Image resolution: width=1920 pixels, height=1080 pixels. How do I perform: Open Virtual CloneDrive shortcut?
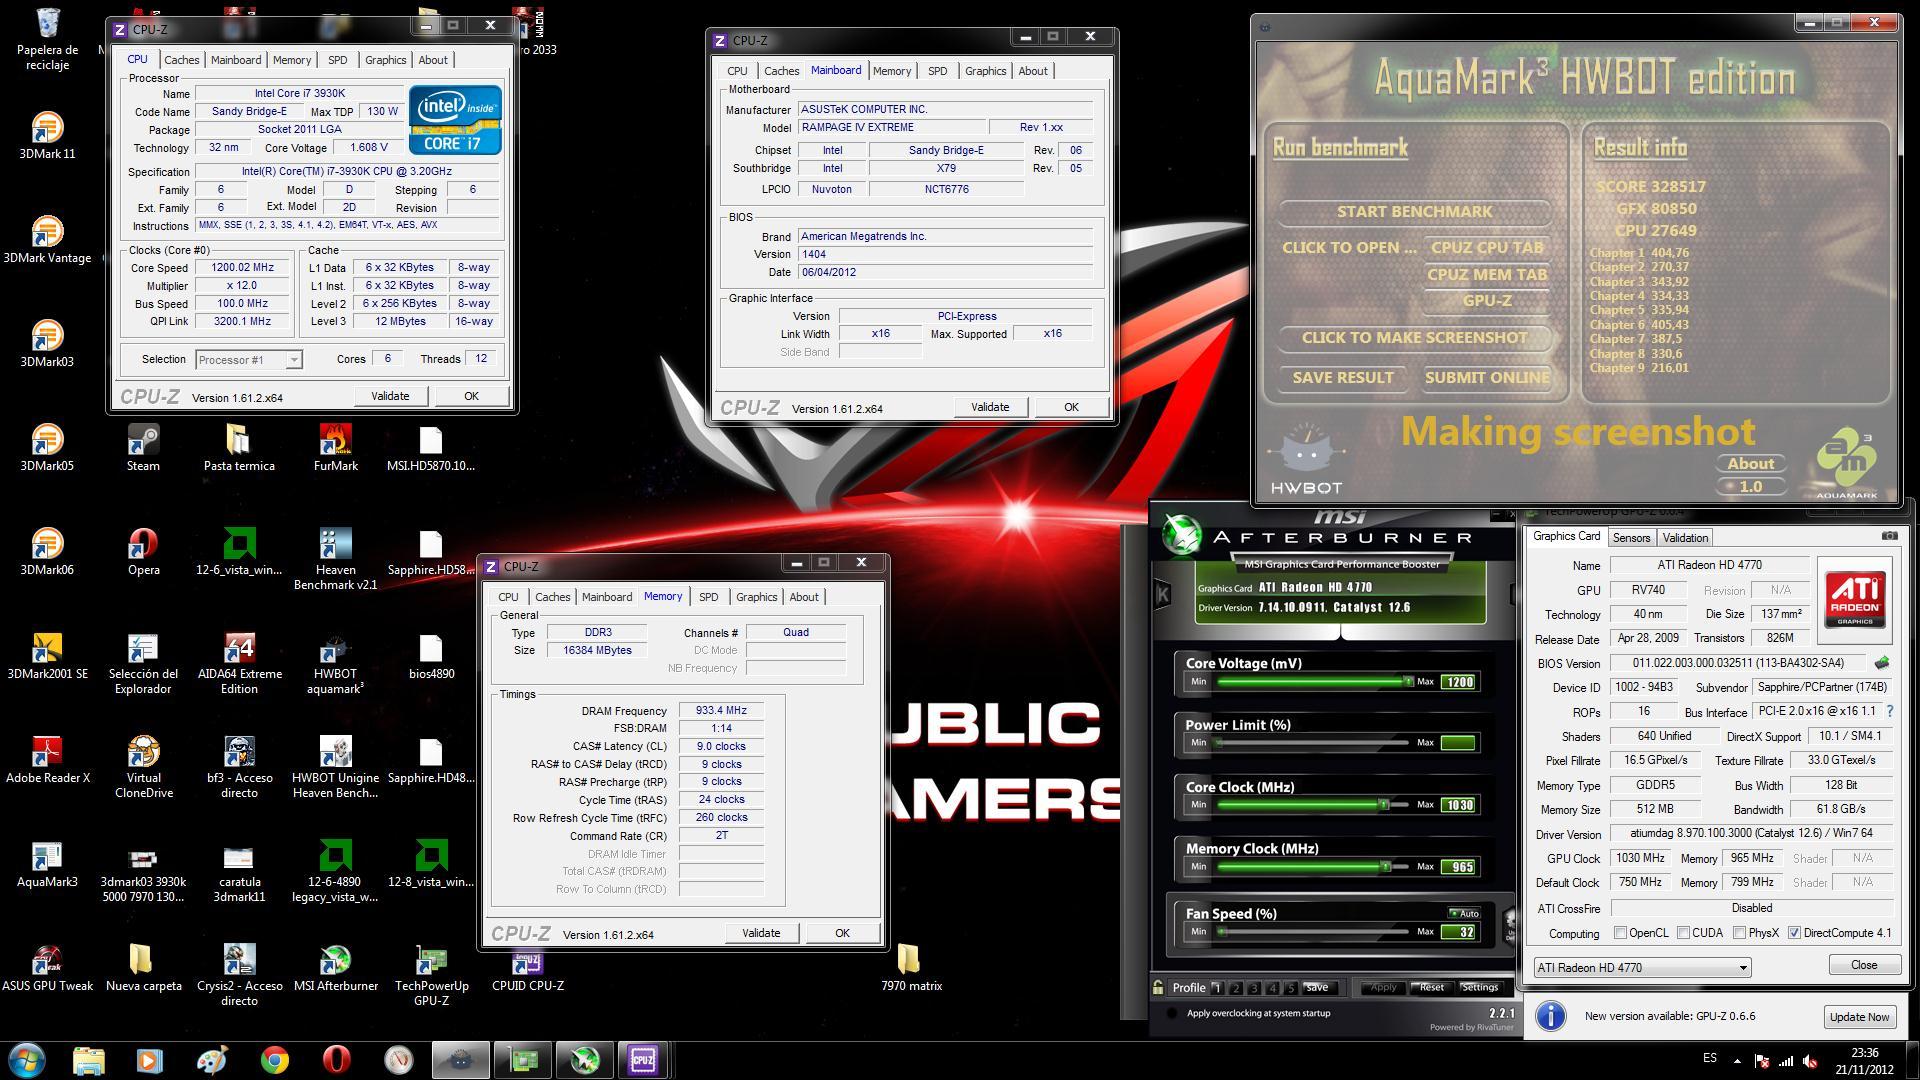[143, 766]
